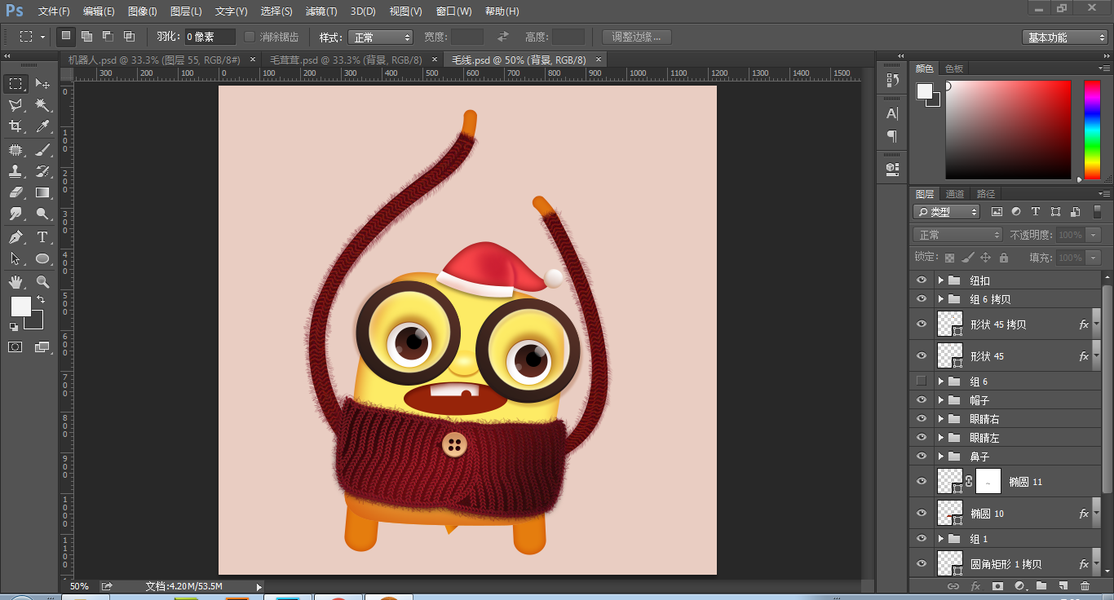Hide the 纽扣 group layer

(921, 280)
